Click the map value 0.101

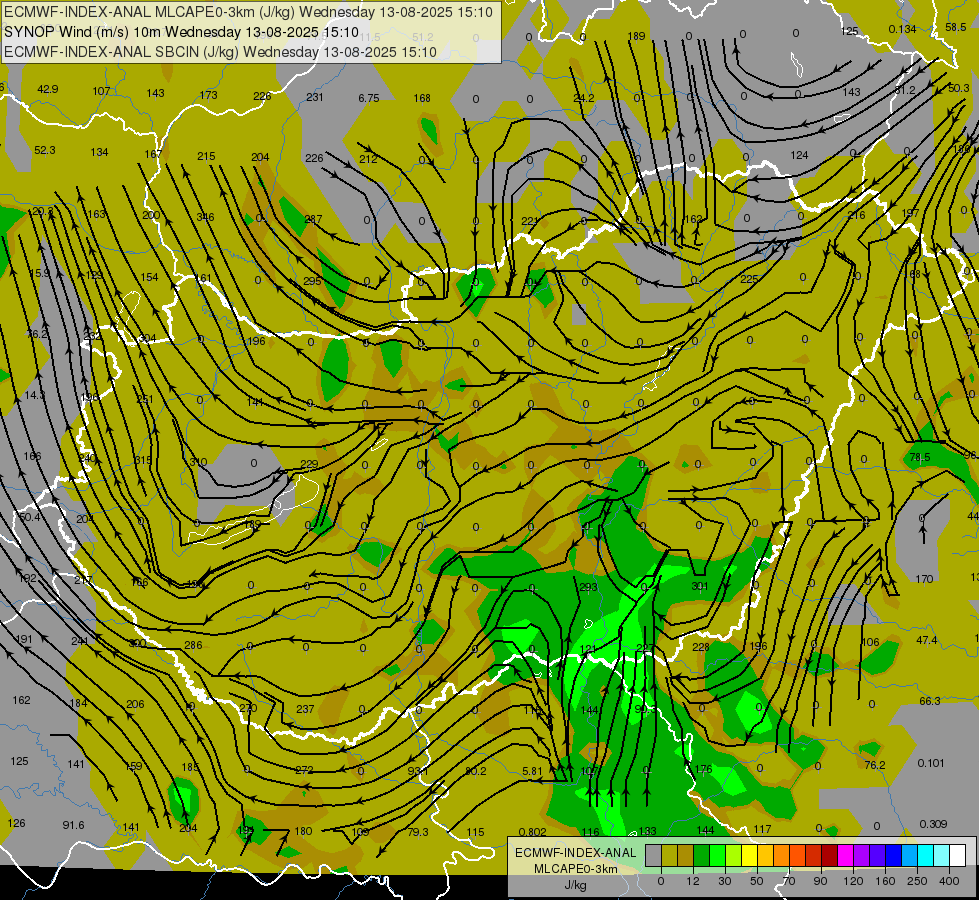click(x=931, y=763)
